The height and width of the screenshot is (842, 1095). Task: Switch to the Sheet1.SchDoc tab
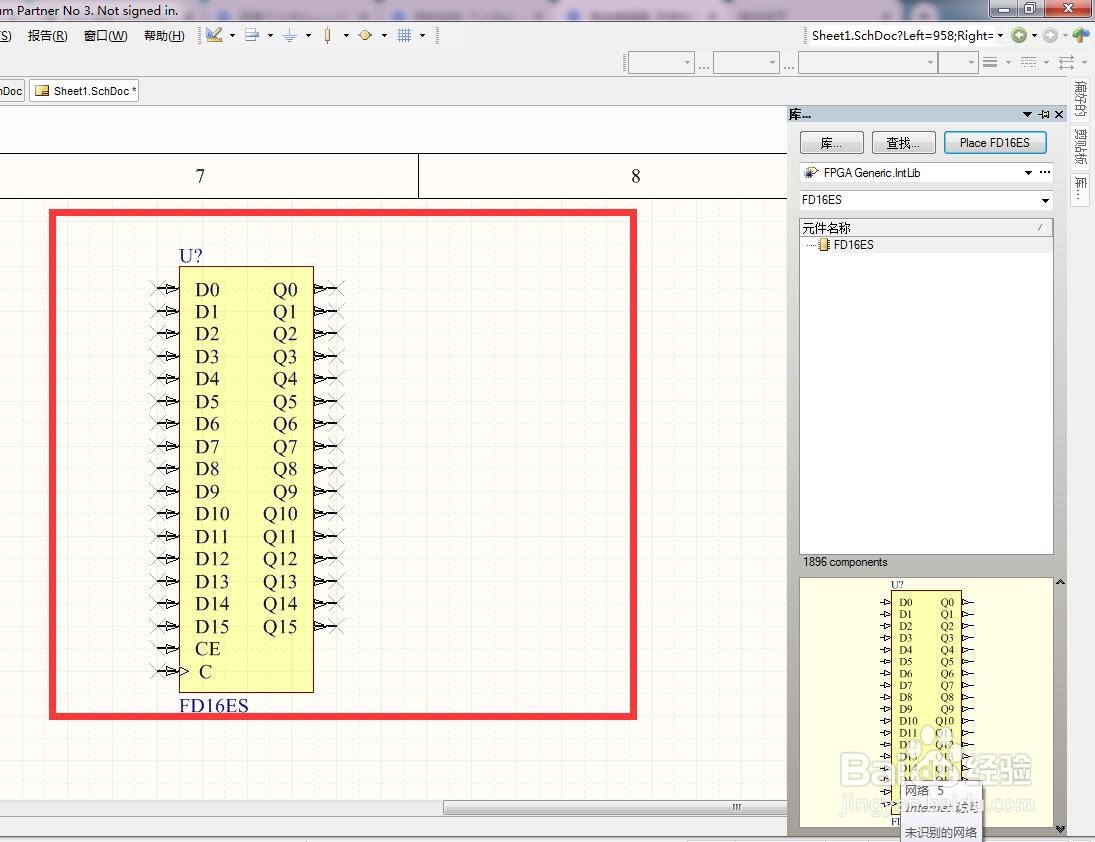pyautogui.click(x=84, y=91)
